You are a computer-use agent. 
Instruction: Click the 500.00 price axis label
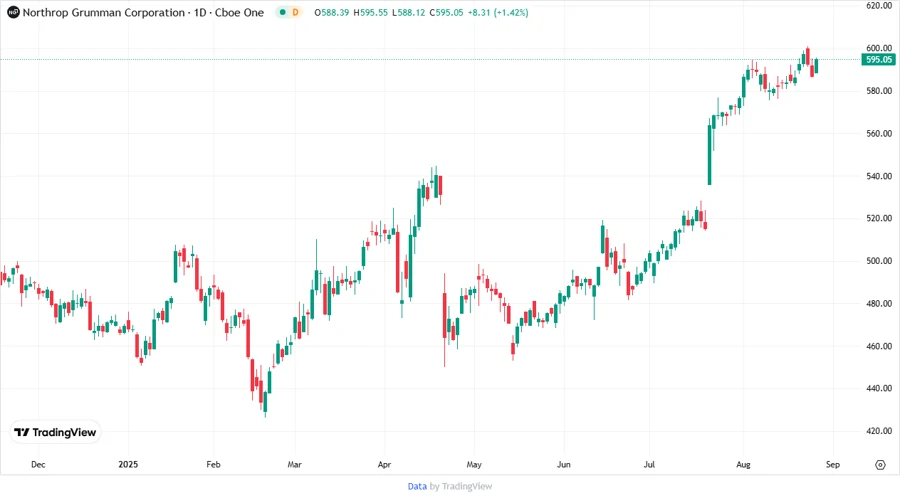click(879, 261)
